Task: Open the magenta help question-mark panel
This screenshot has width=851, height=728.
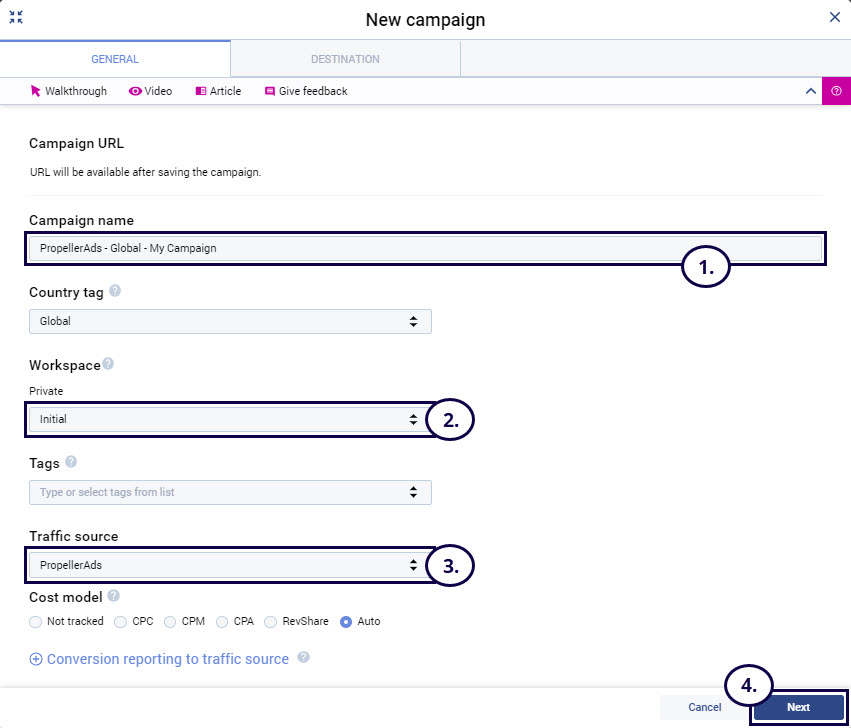Action: [836, 91]
